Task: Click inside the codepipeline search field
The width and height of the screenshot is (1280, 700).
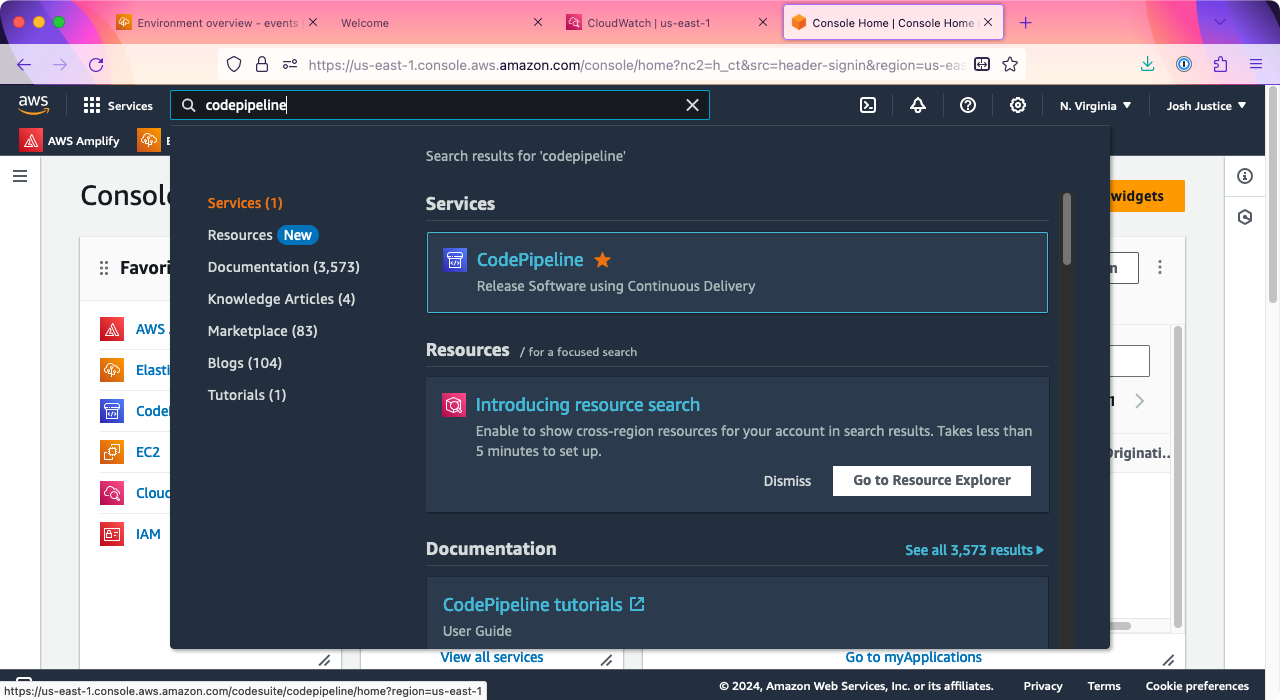Action: (x=440, y=105)
